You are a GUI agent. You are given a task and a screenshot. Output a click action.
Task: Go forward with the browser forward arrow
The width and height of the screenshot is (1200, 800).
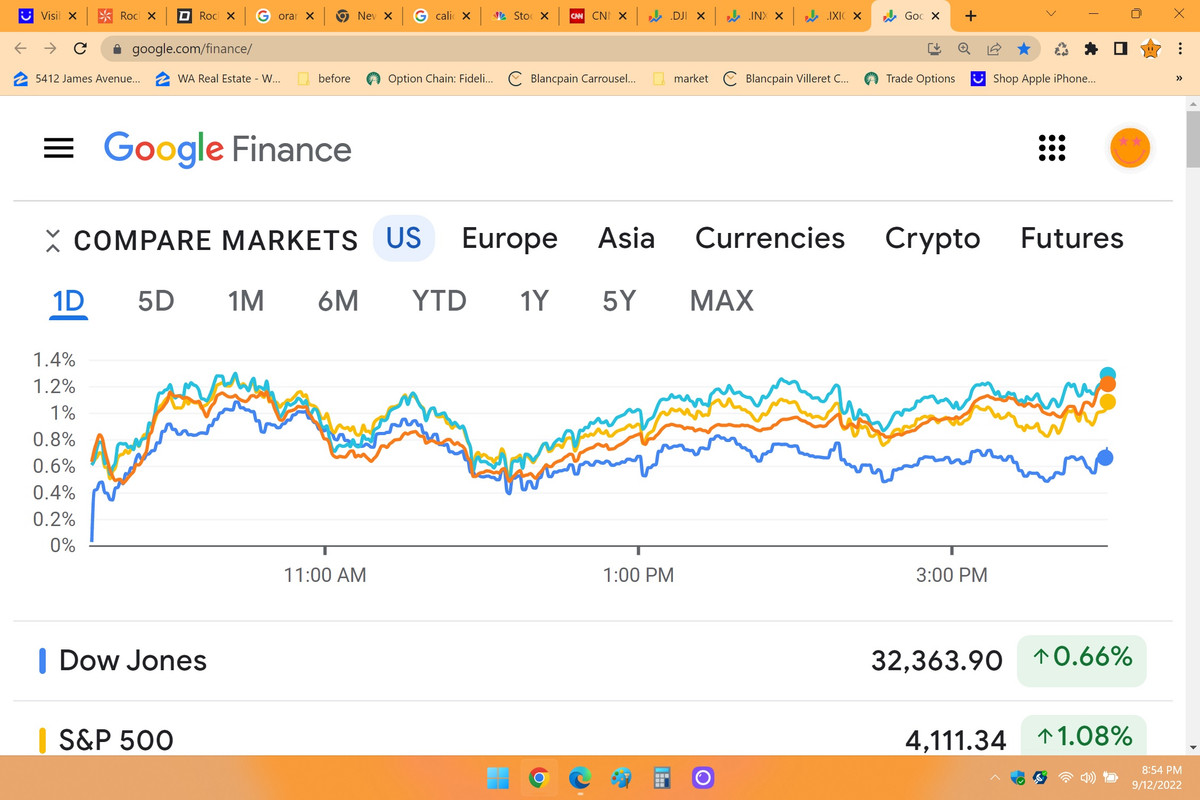point(50,48)
